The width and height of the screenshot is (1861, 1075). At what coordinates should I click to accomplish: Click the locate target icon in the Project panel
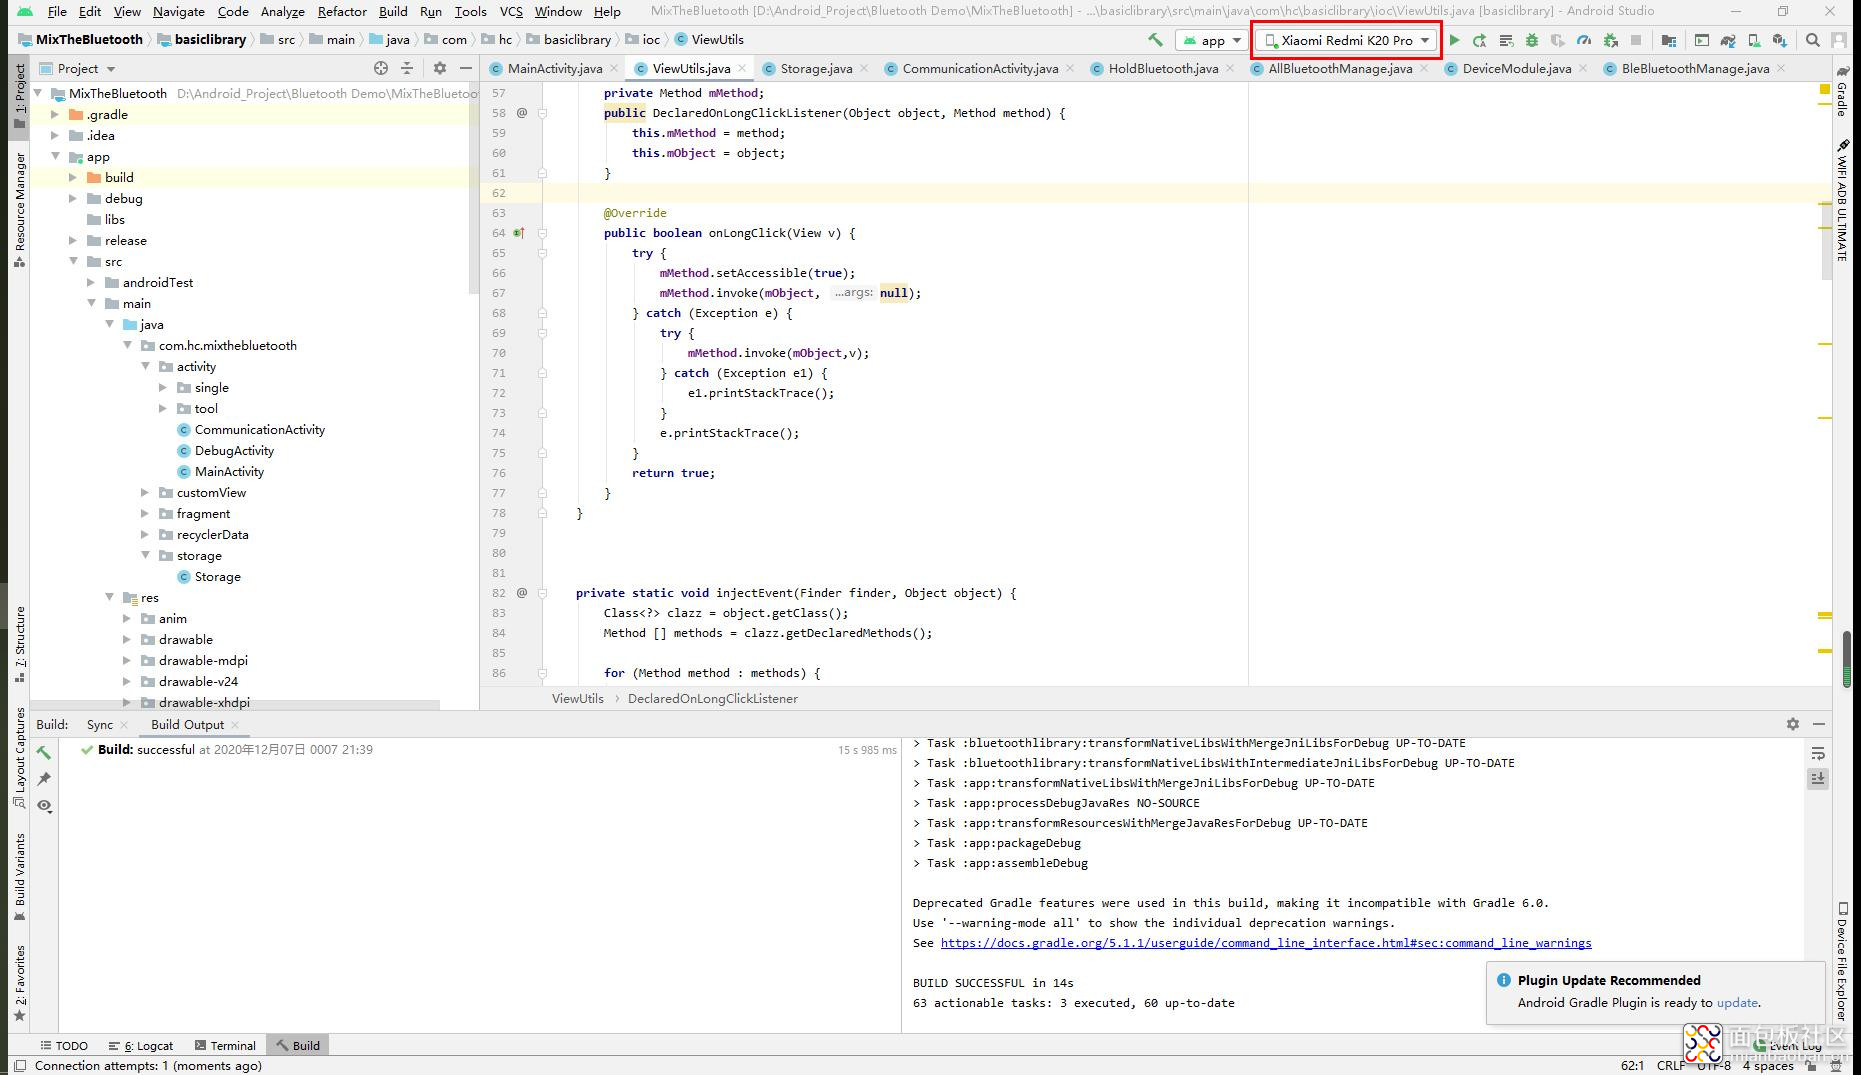[380, 68]
